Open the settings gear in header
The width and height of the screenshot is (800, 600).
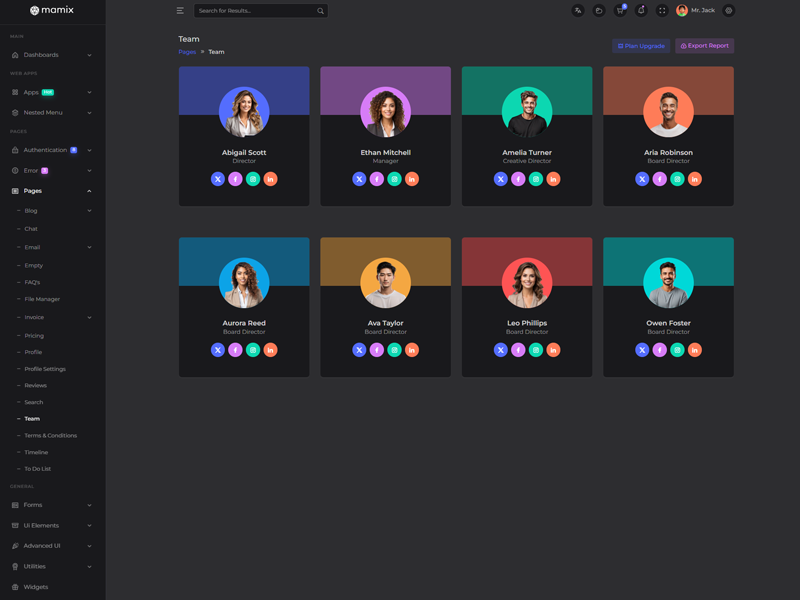pyautogui.click(x=729, y=11)
